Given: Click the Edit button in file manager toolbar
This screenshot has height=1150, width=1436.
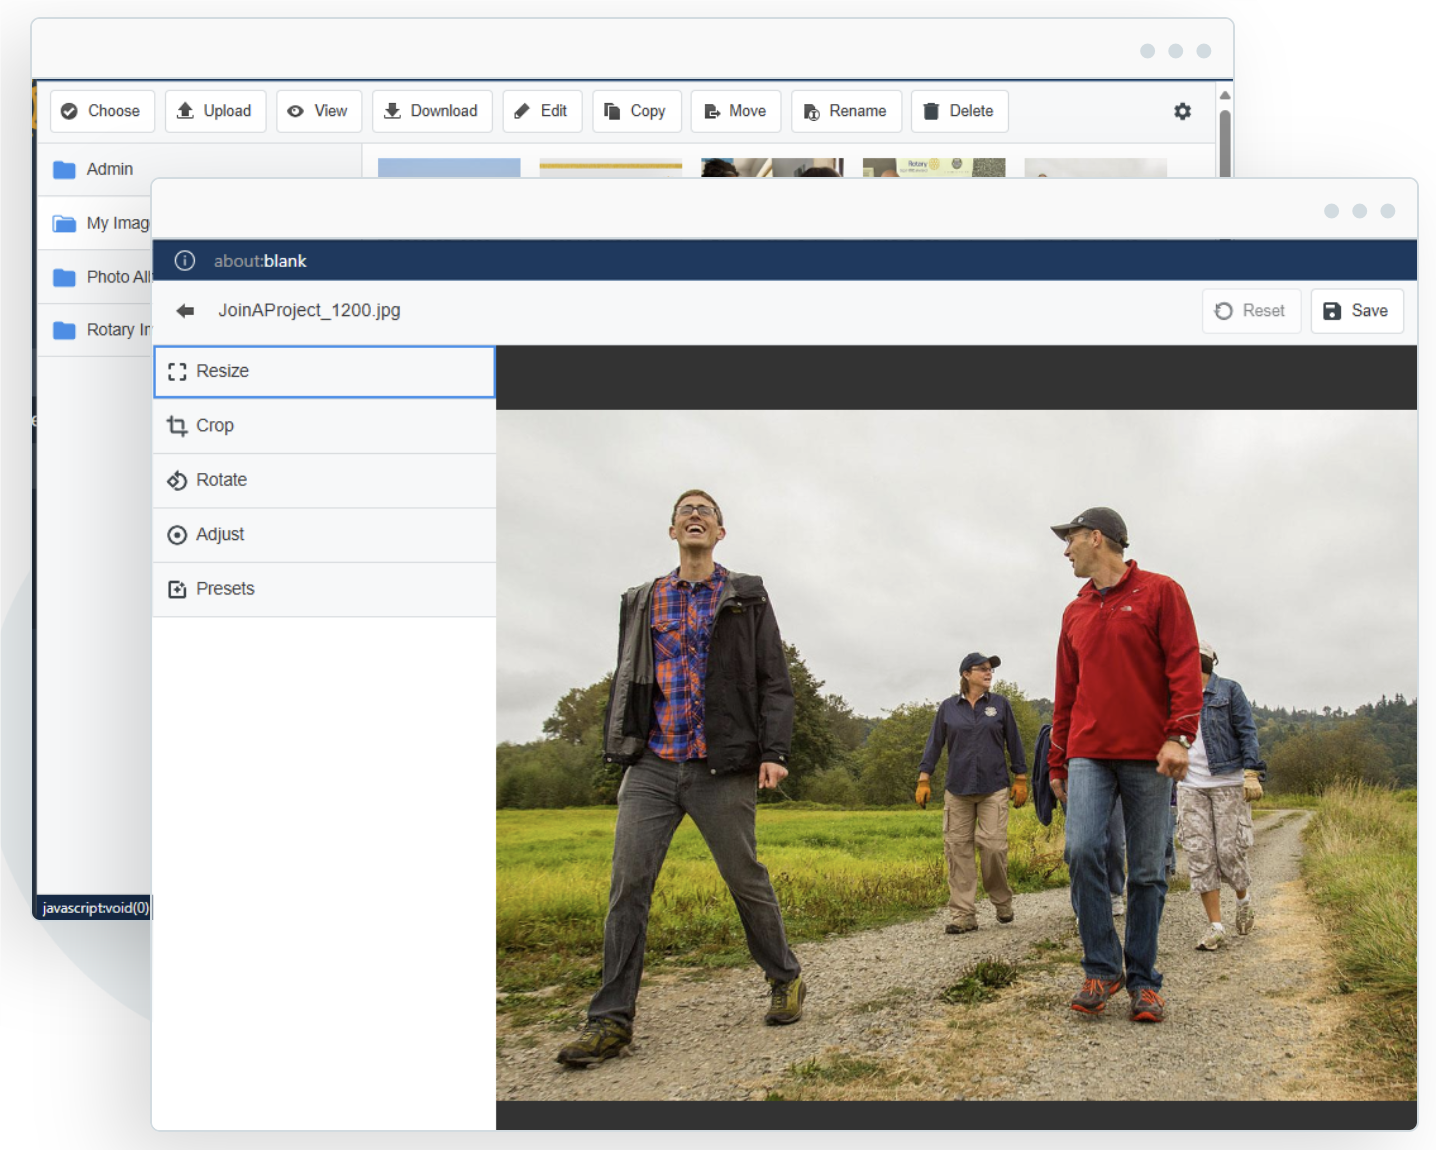Looking at the screenshot, I should [542, 111].
